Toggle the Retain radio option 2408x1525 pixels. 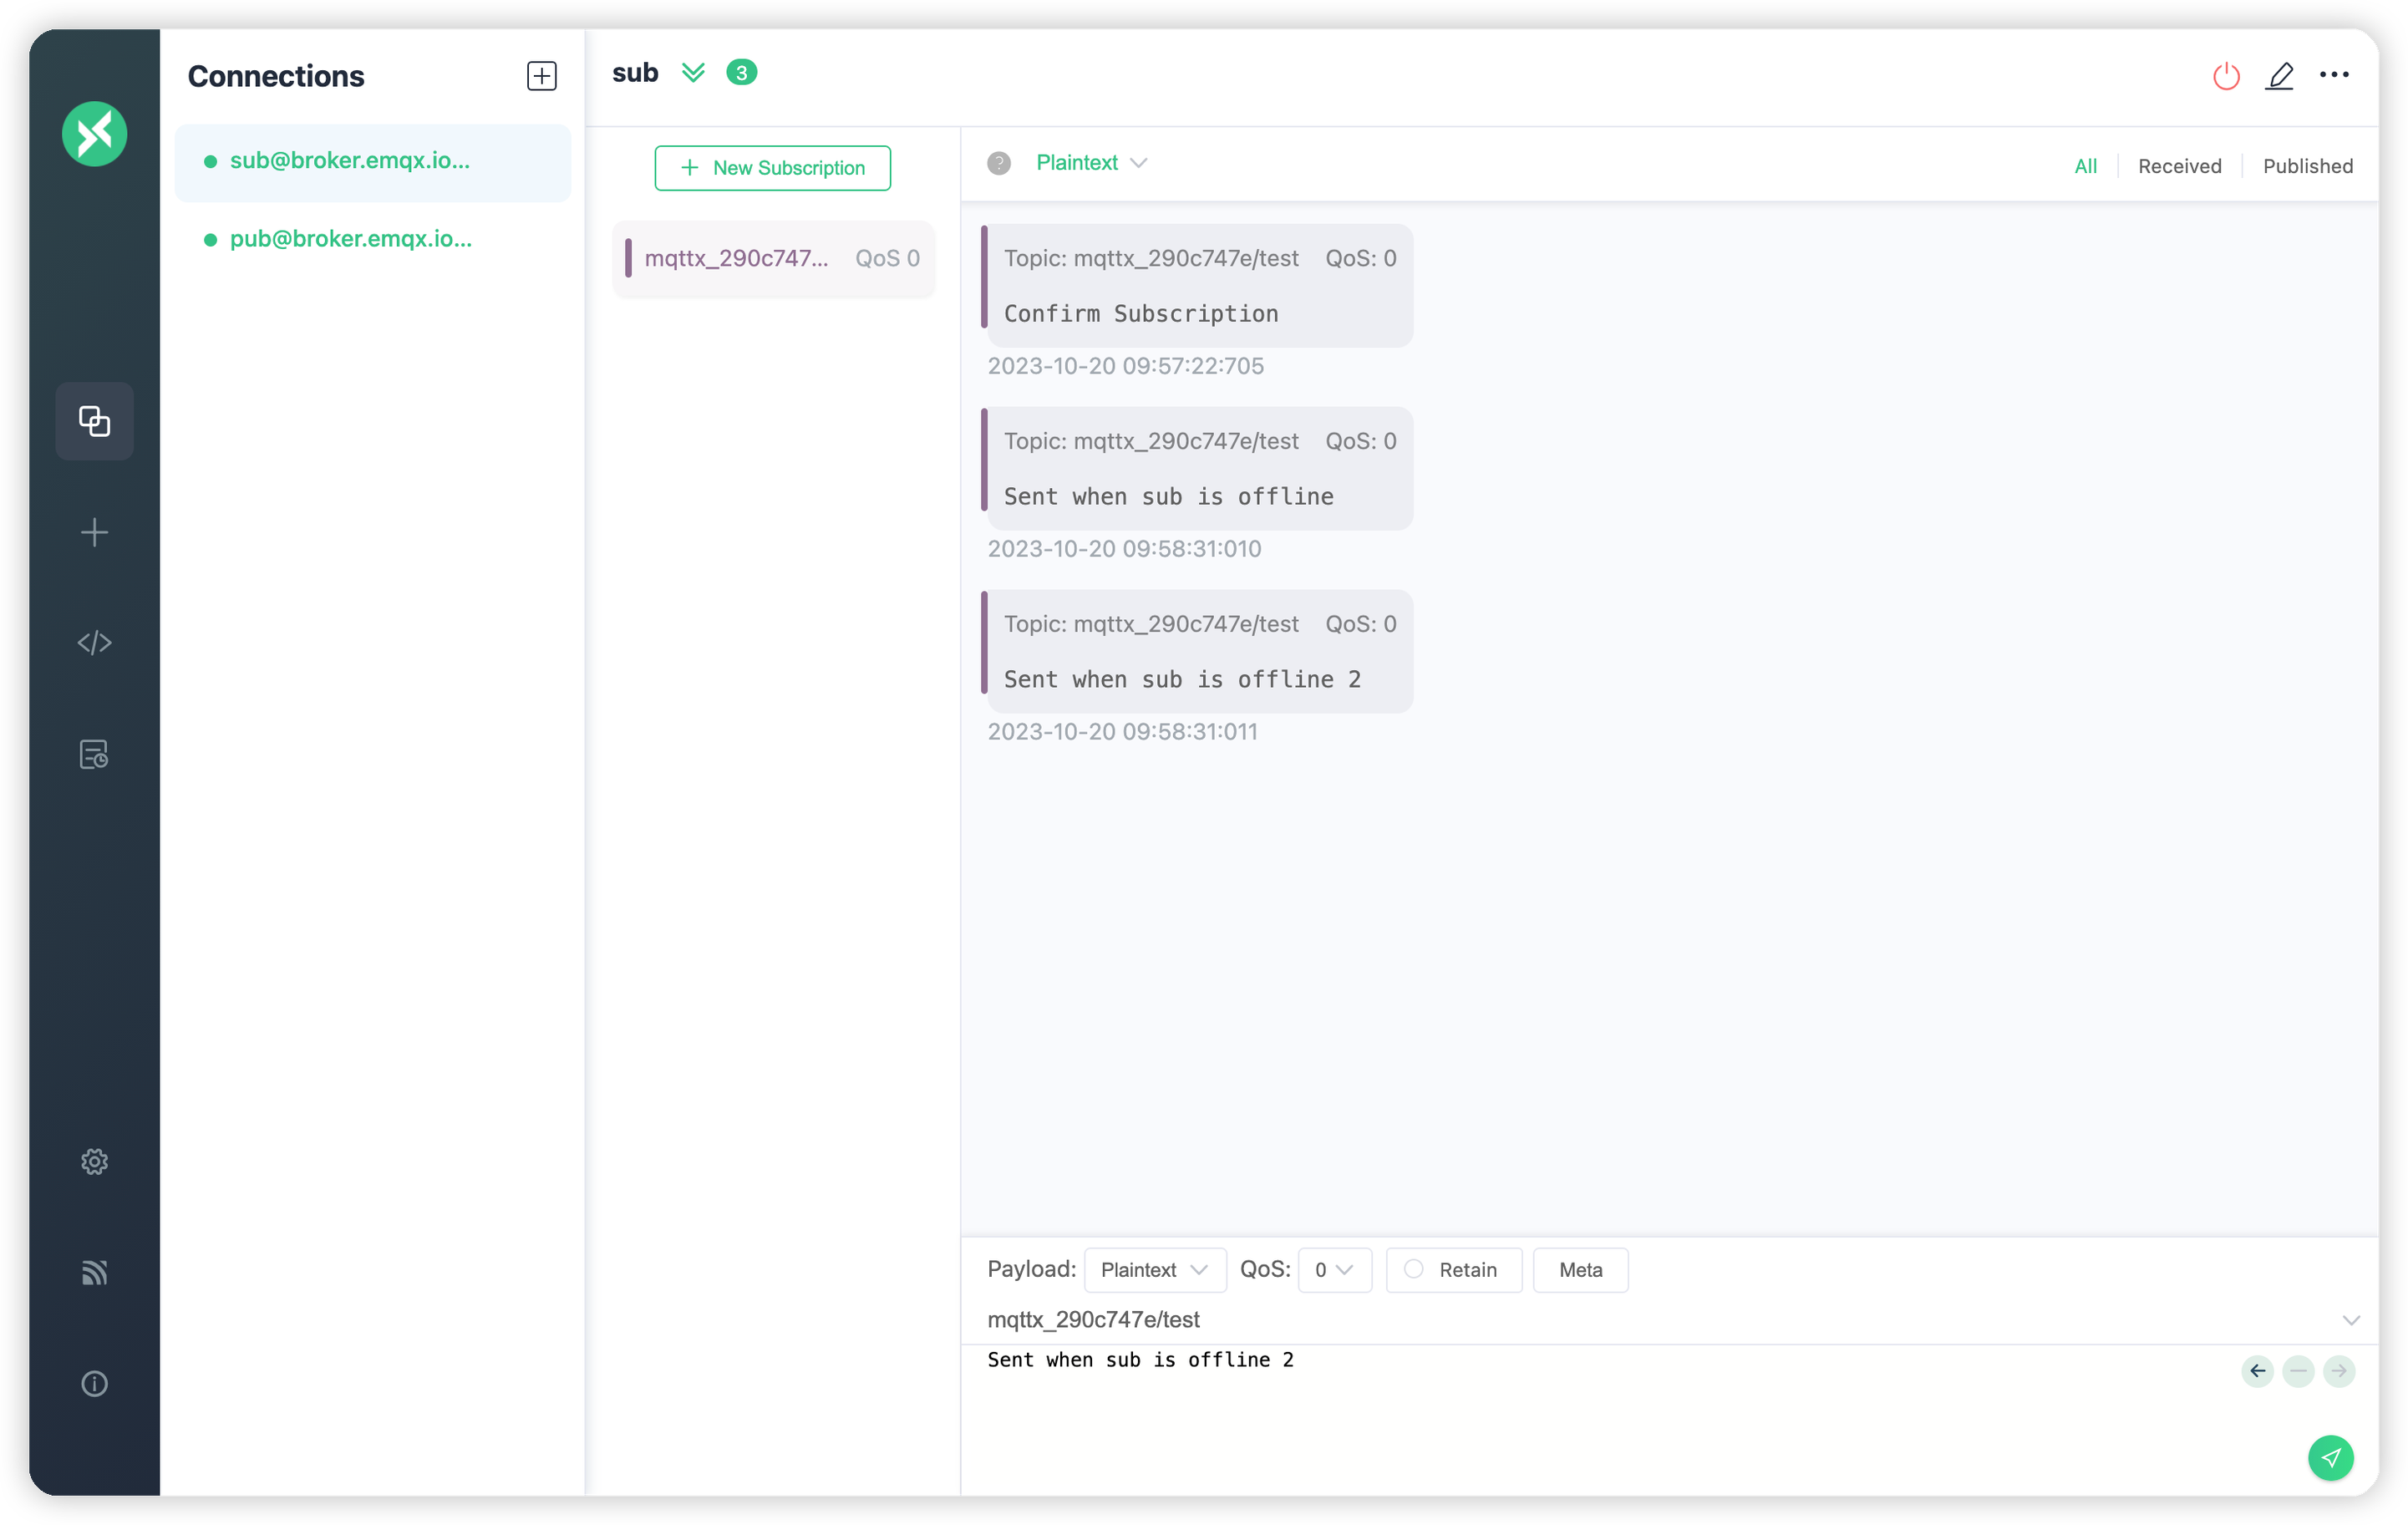[x=1414, y=1269]
